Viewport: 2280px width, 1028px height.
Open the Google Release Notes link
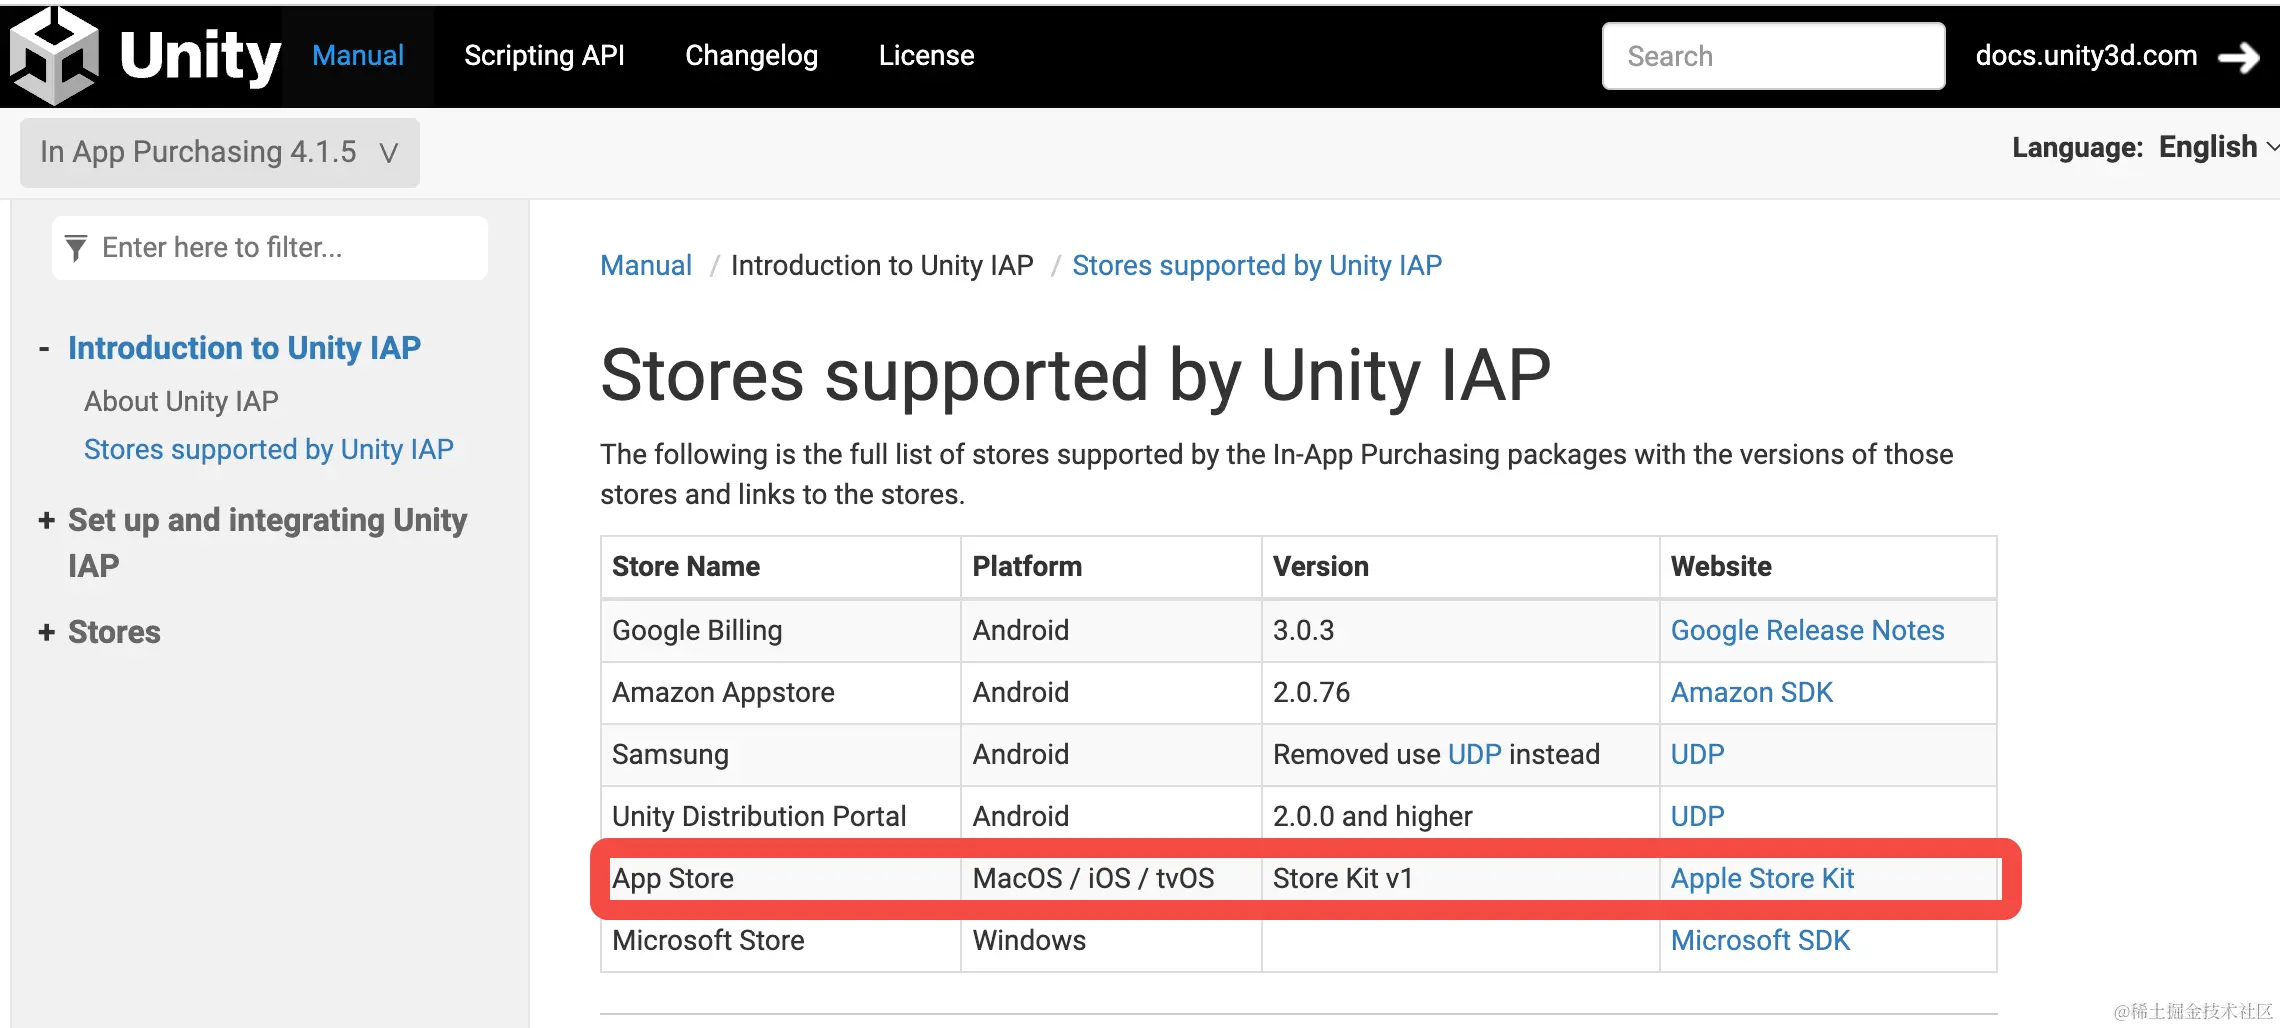[1807, 630]
